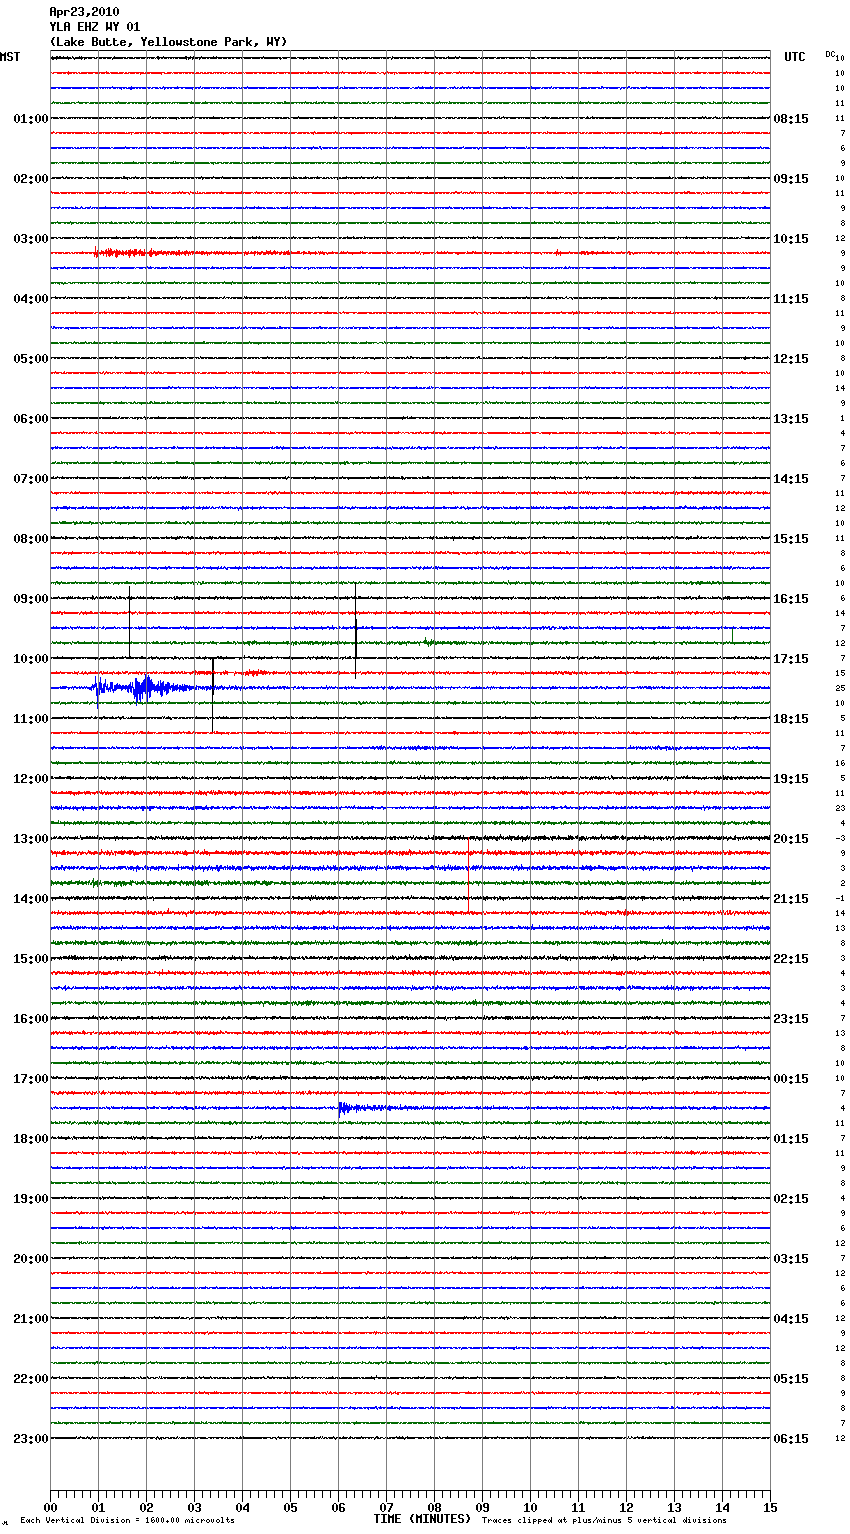
Task: Click the location text "(Lake Butte, Yellowstone Park, WY)"
Action: 168,42
